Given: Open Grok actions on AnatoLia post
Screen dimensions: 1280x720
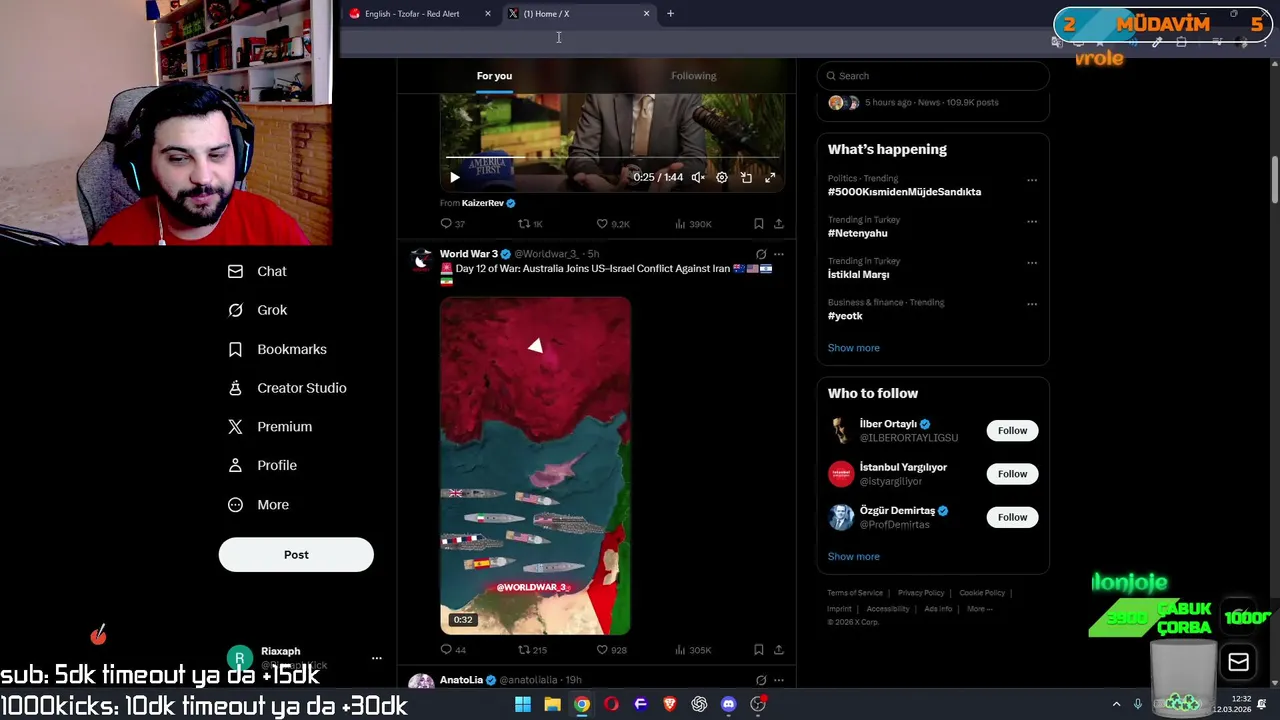Looking at the screenshot, I should [761, 680].
